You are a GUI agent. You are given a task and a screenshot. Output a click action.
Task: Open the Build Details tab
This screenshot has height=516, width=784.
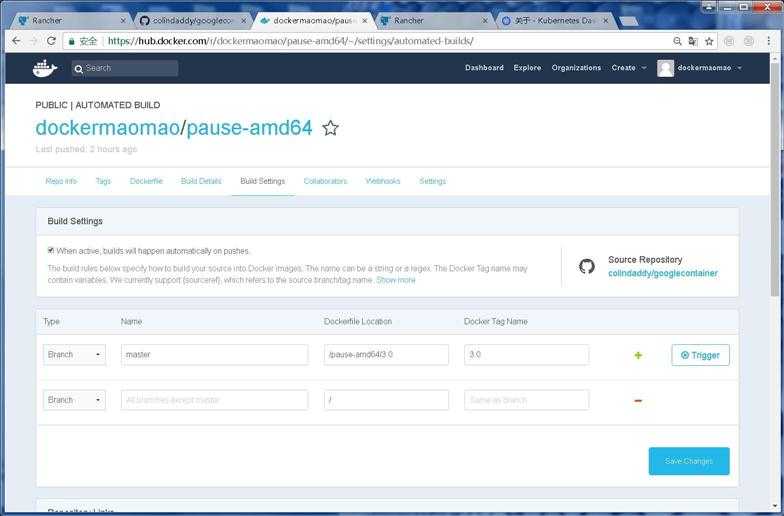point(201,181)
